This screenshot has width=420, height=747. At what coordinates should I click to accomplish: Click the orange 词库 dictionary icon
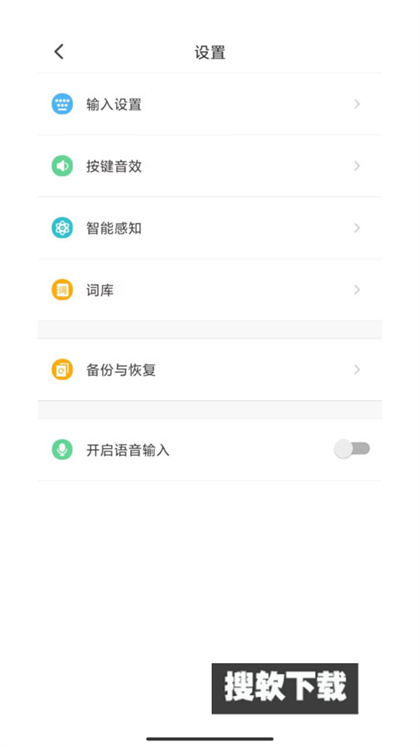(62, 290)
